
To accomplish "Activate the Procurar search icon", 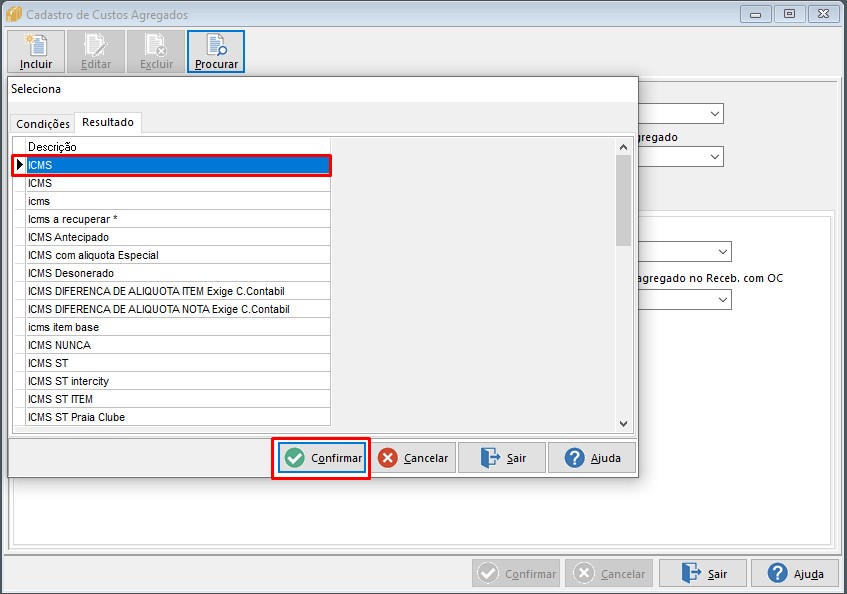I will pos(215,44).
